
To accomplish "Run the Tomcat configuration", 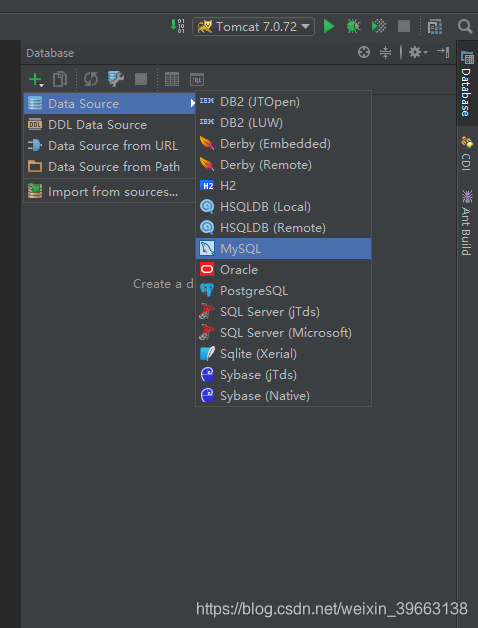I will 329,26.
